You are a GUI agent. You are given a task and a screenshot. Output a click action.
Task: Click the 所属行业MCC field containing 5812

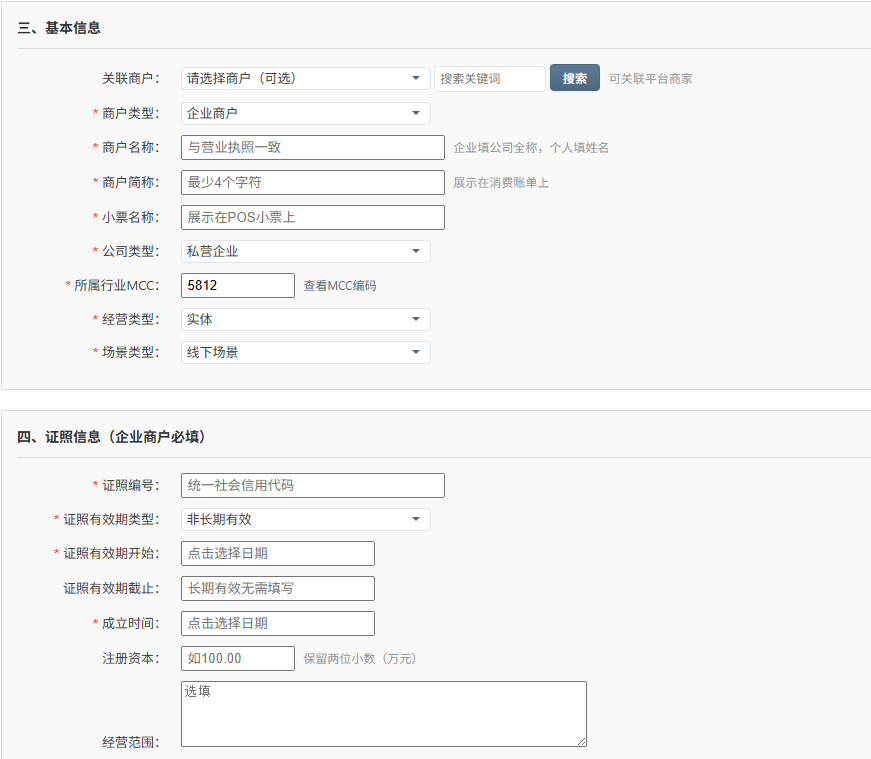[238, 286]
